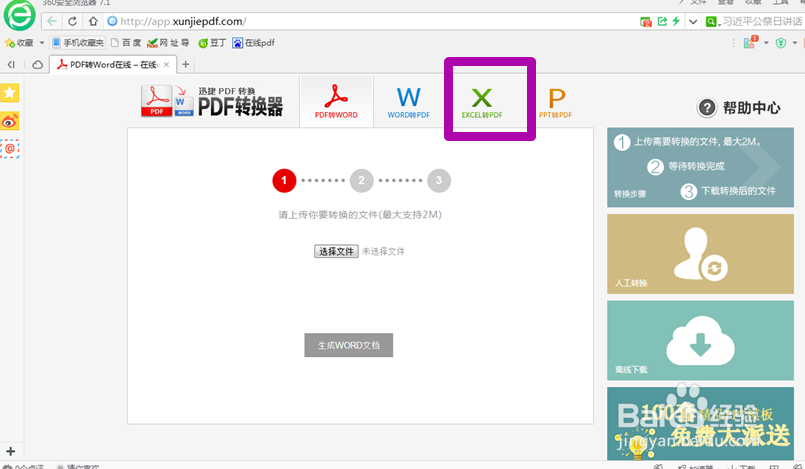Click the green calendar icon in address bar
805x469 pixels.
coord(646,22)
